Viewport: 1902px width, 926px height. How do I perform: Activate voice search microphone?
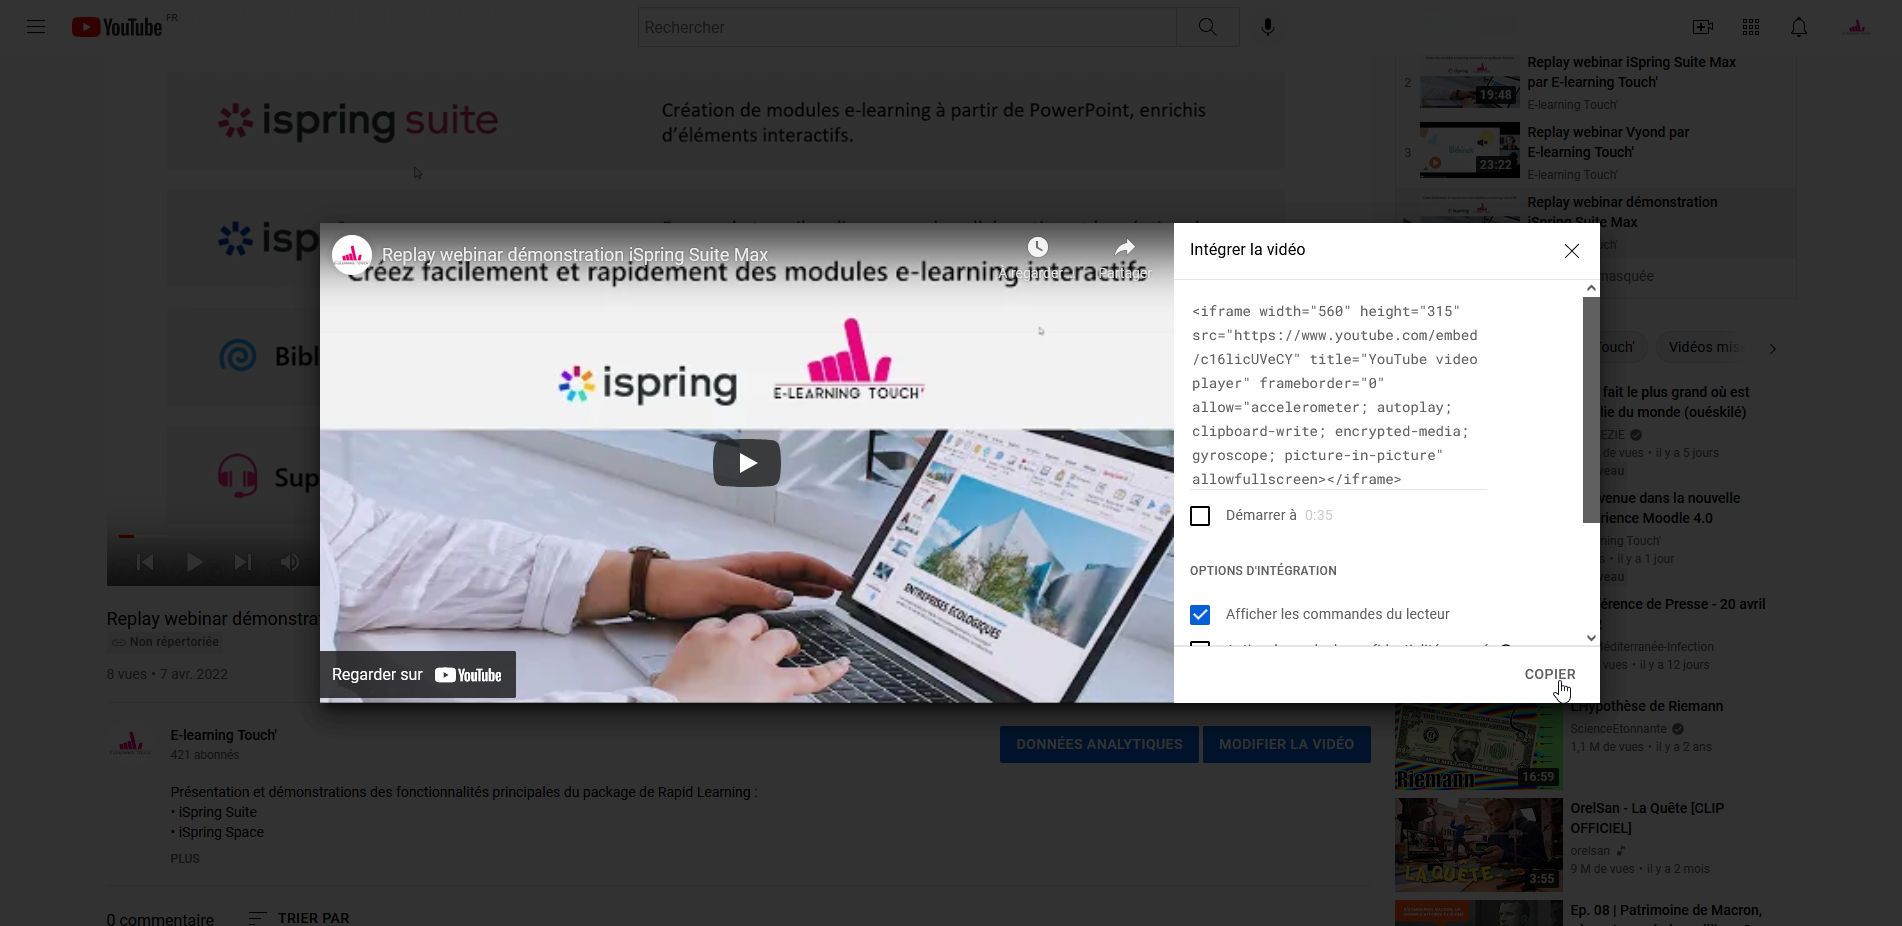pos(1267,27)
